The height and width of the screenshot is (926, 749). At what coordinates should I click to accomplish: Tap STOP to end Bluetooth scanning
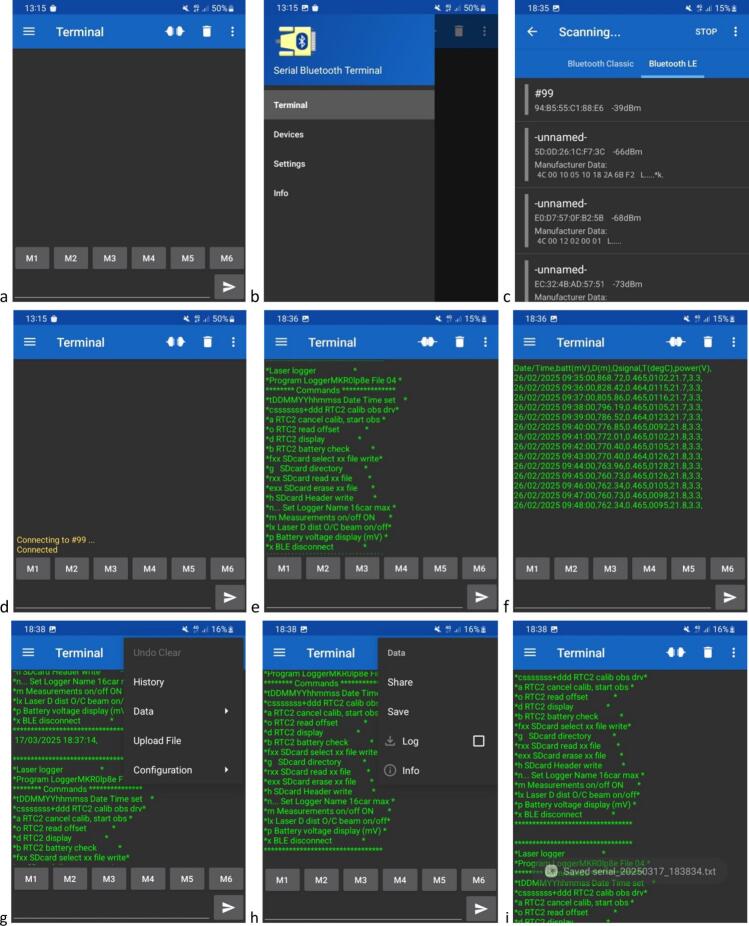pos(706,31)
